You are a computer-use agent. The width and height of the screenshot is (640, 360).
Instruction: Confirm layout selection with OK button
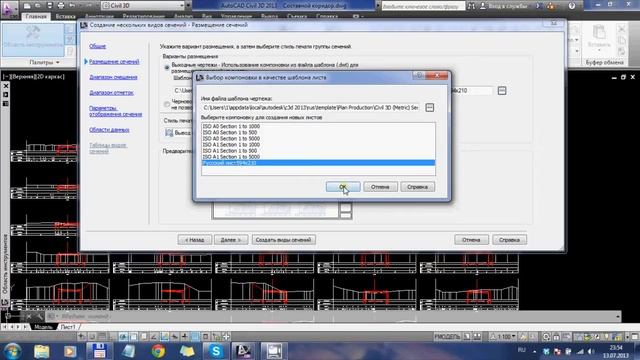(x=343, y=187)
